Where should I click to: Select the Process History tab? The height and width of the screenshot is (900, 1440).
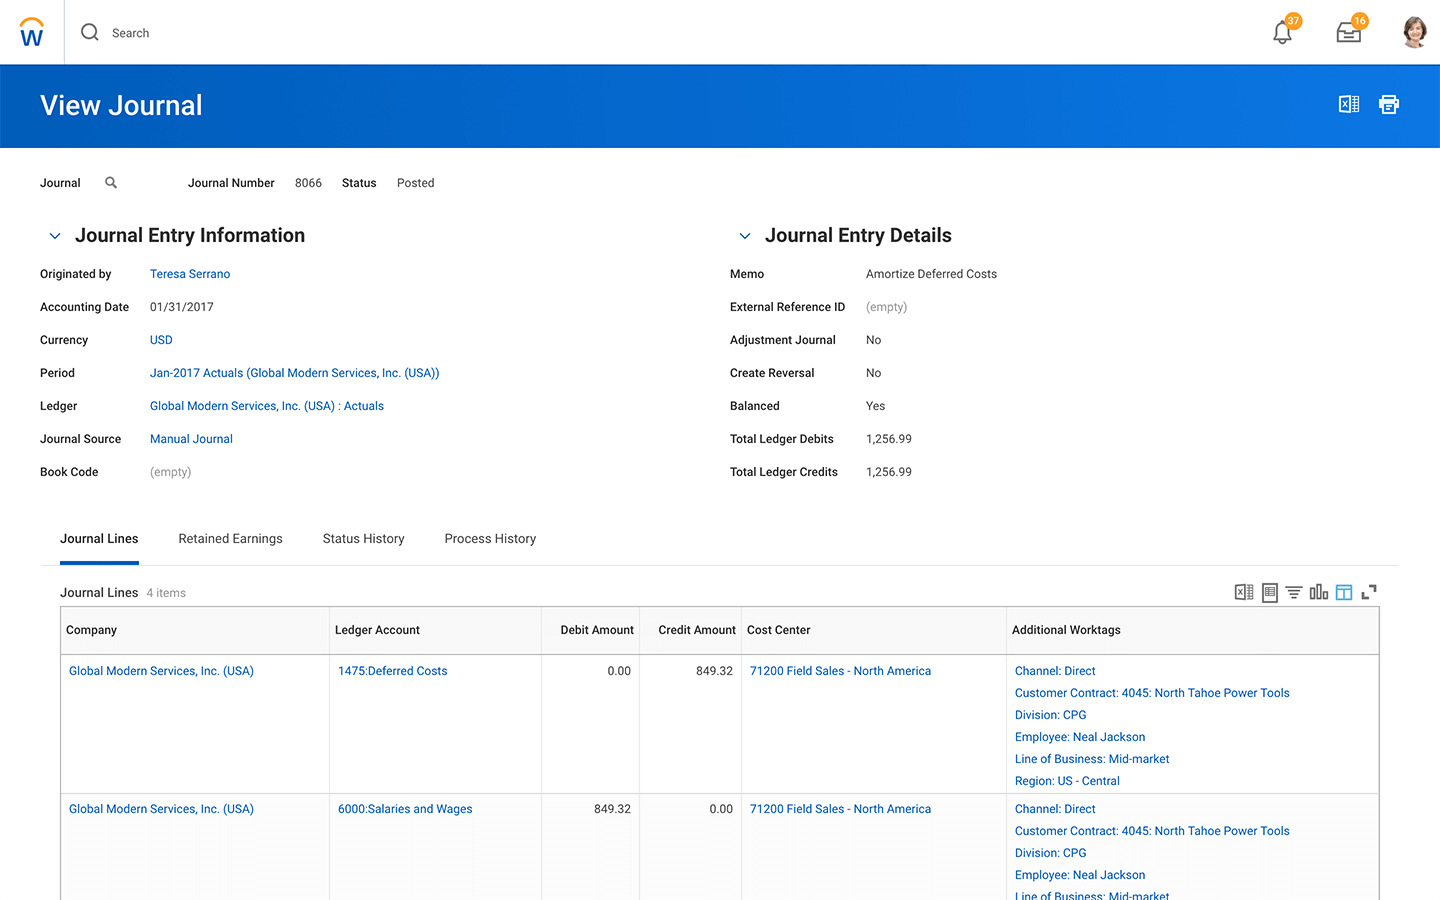[x=490, y=539]
